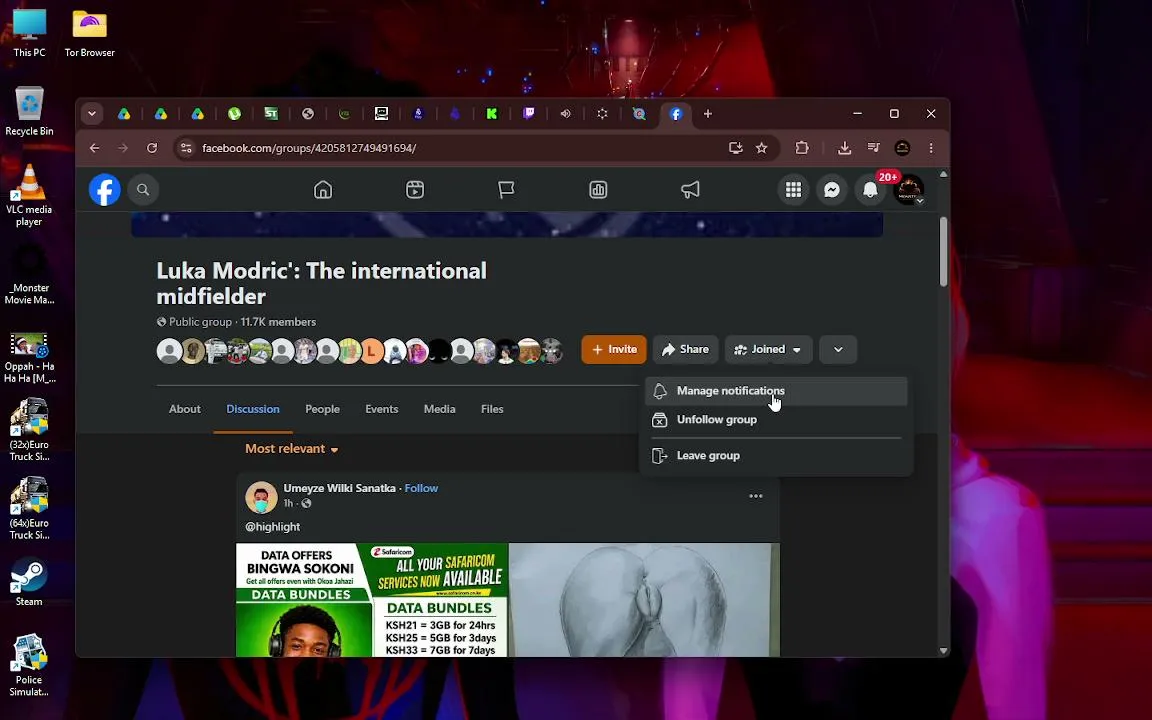This screenshot has height=720, width=1152.
Task: Open the Facebook logo home link
Action: (105, 190)
